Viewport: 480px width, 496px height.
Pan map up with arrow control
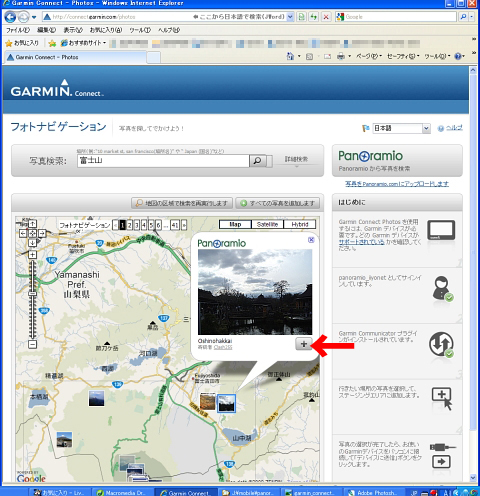[32, 224]
